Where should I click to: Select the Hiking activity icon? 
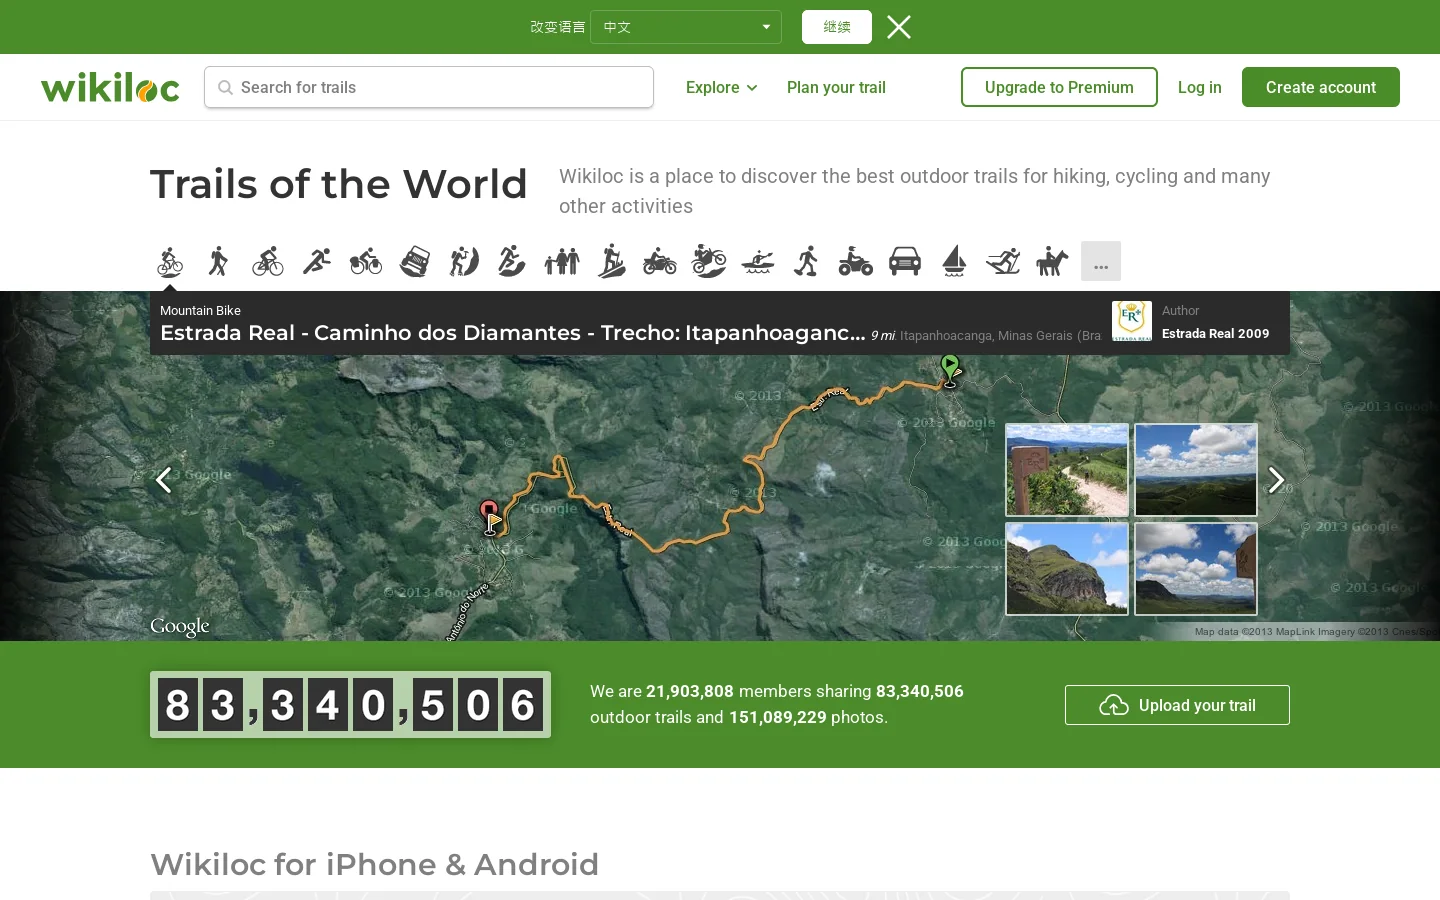point(219,261)
